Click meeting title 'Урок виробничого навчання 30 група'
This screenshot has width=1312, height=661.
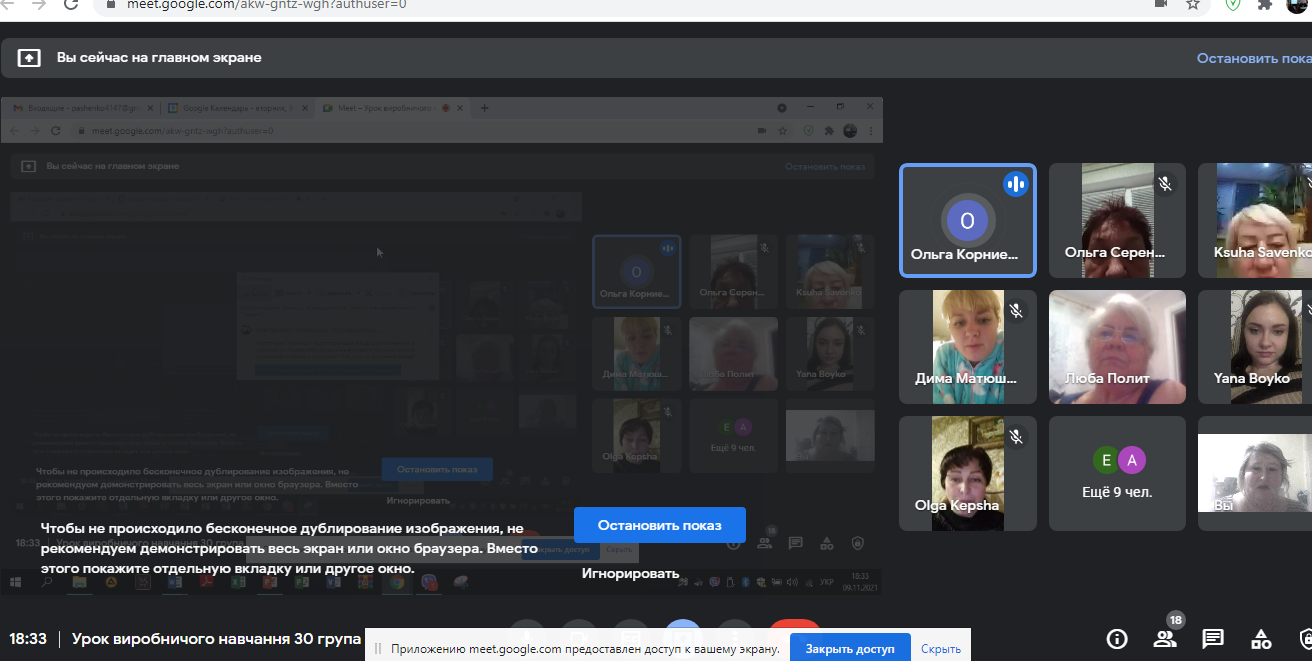(215, 639)
